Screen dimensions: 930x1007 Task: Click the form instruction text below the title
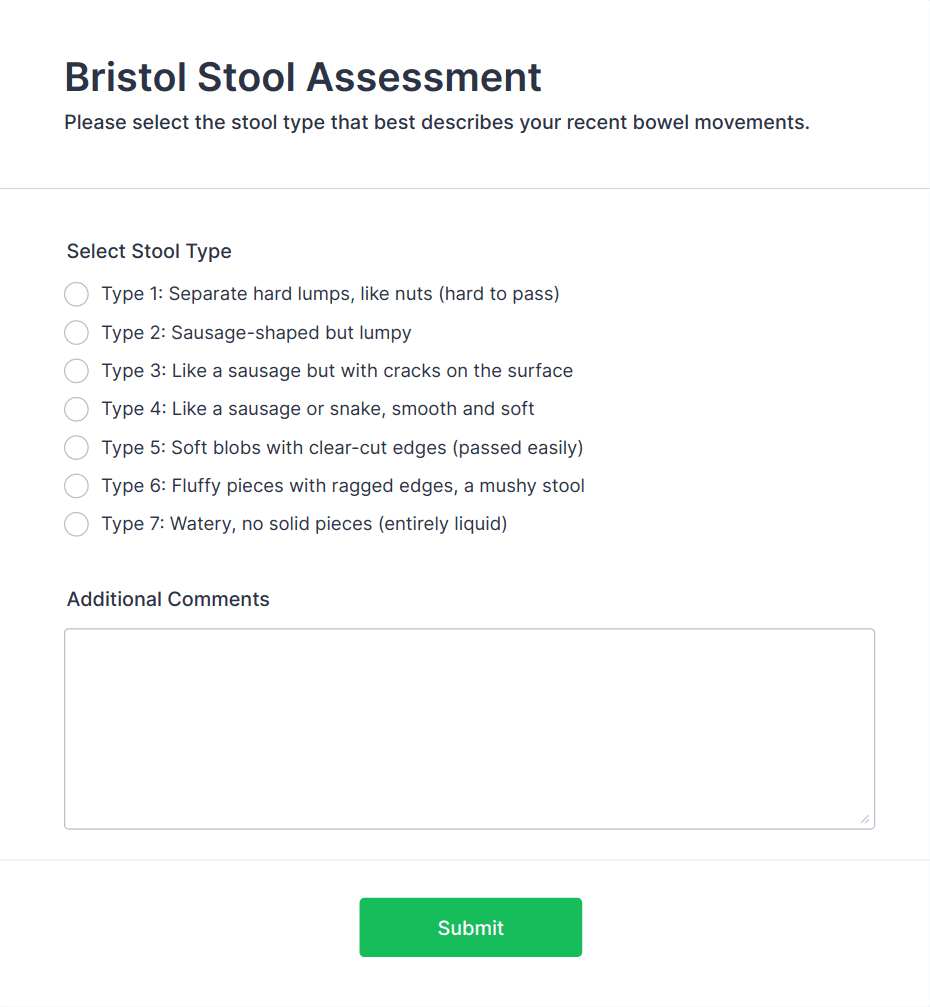[437, 122]
